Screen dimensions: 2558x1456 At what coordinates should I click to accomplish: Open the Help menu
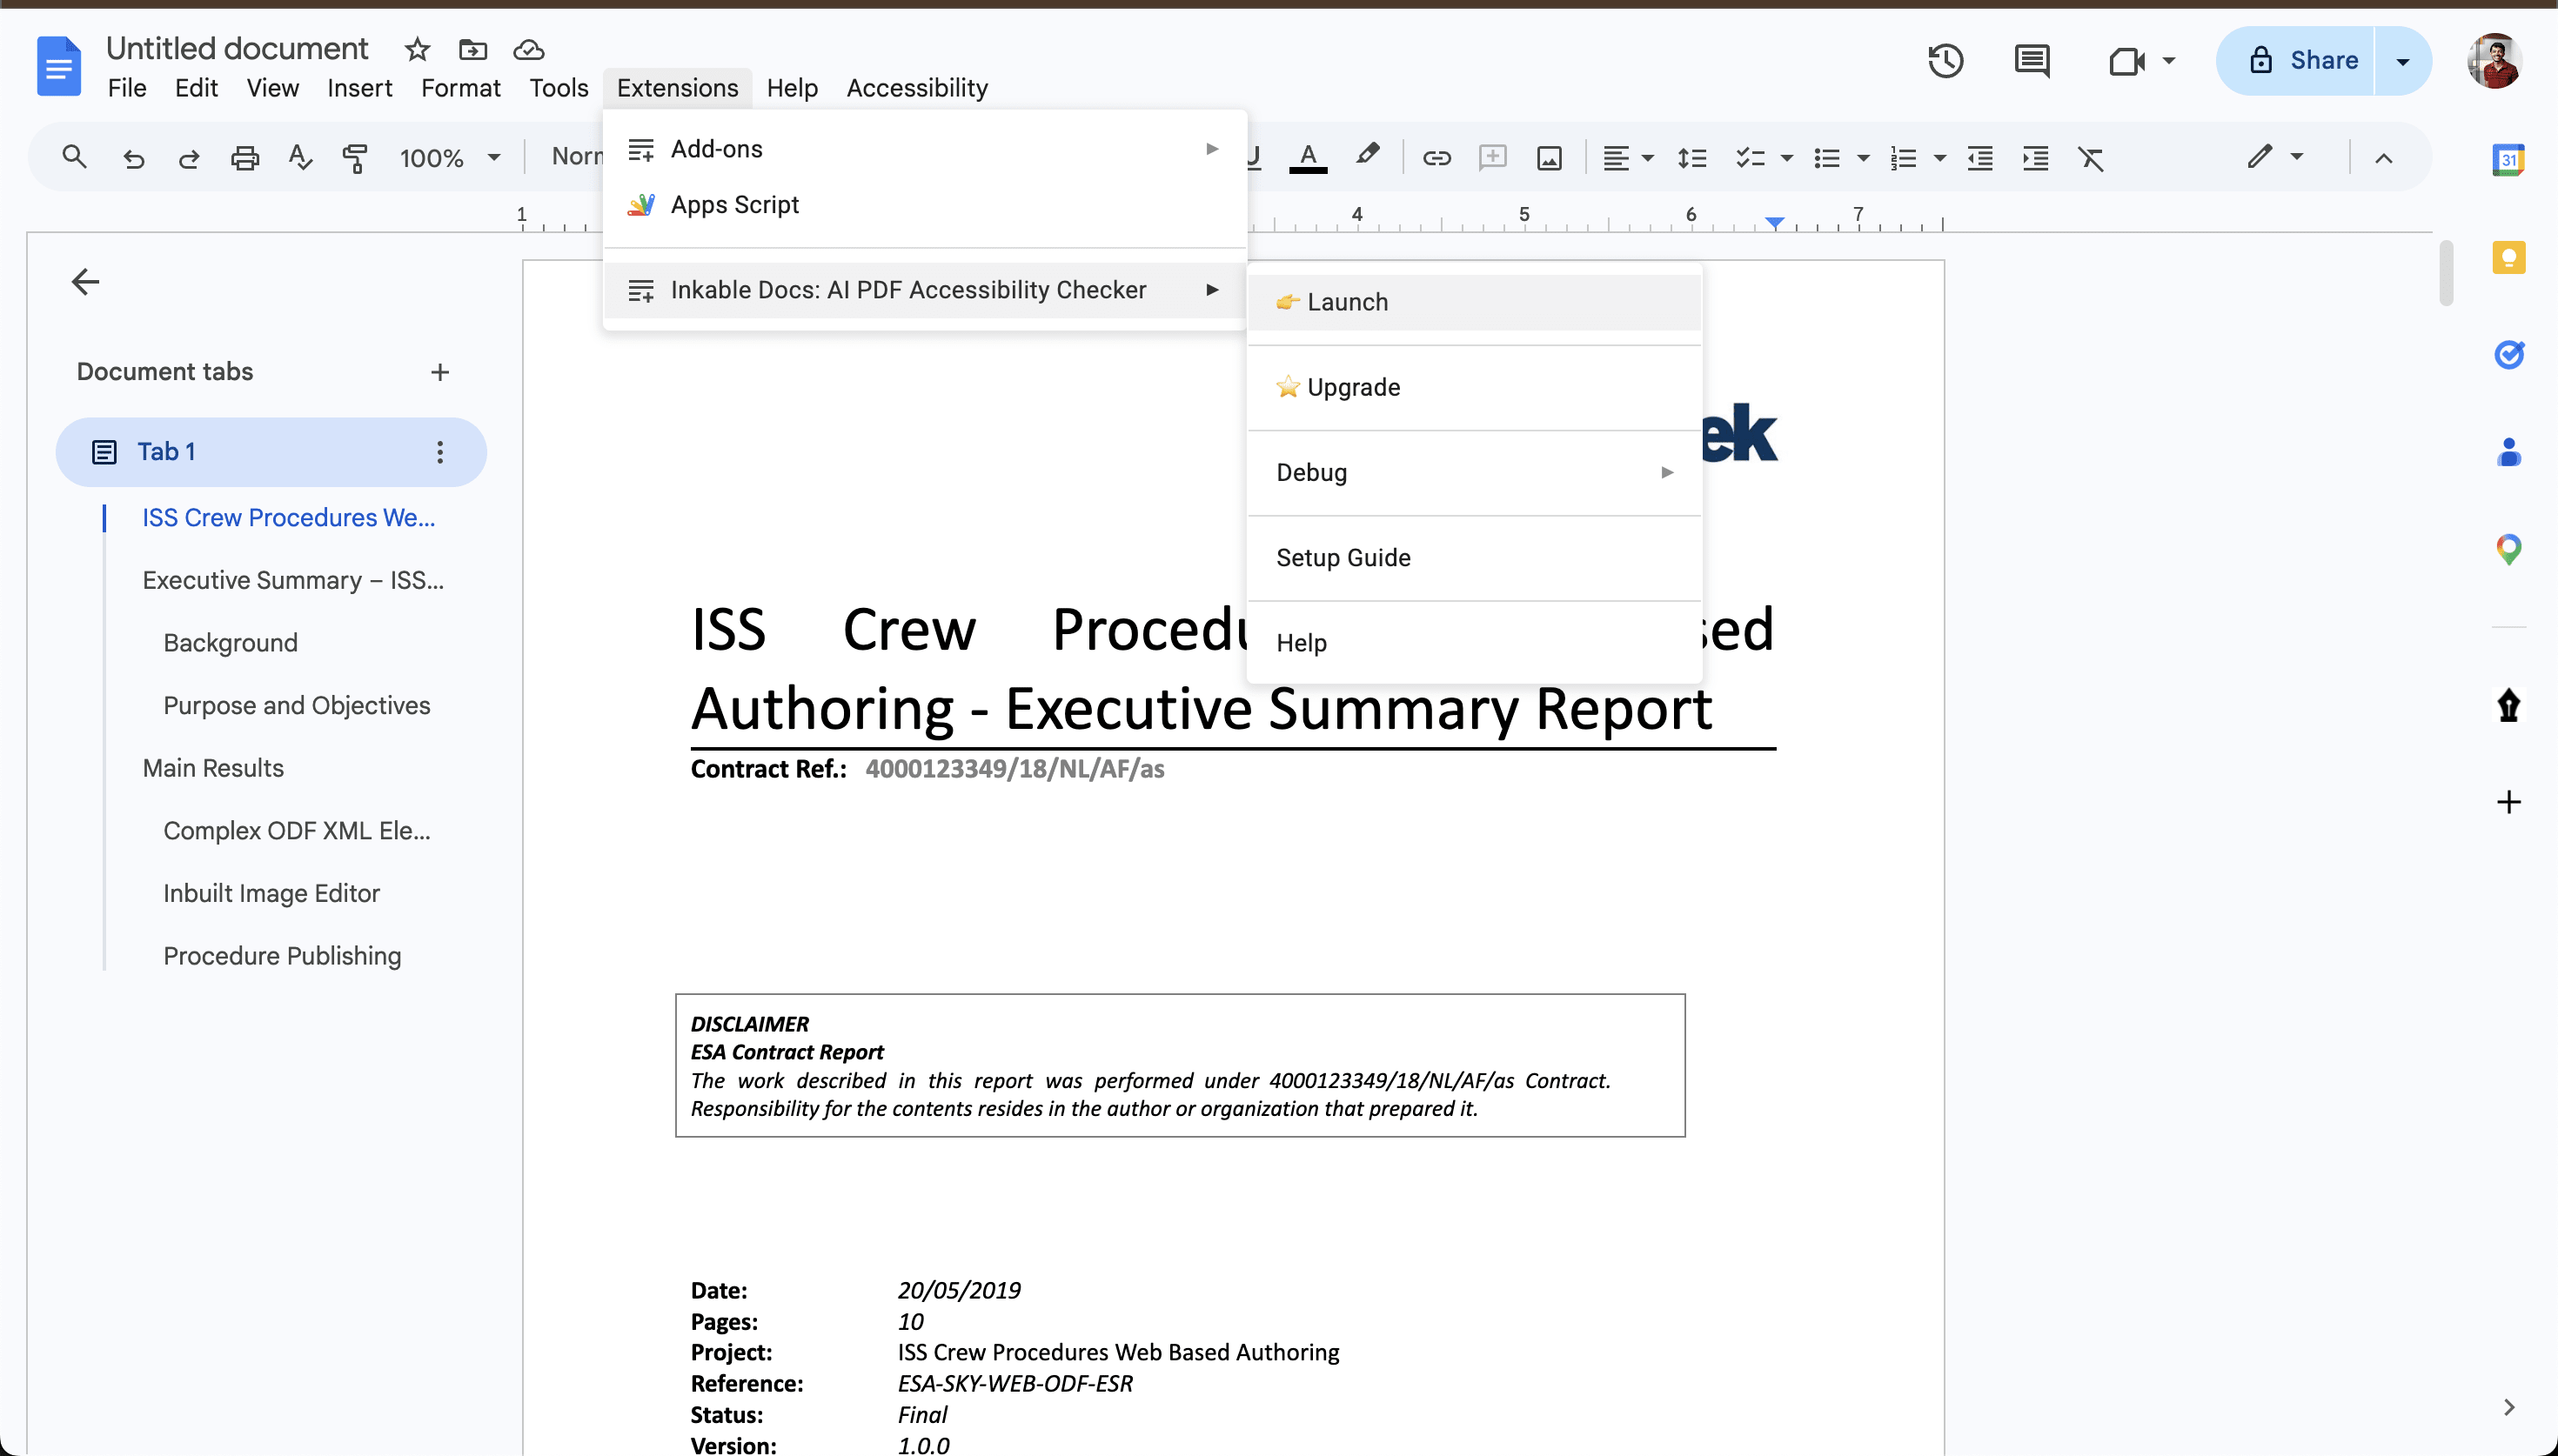(791, 88)
